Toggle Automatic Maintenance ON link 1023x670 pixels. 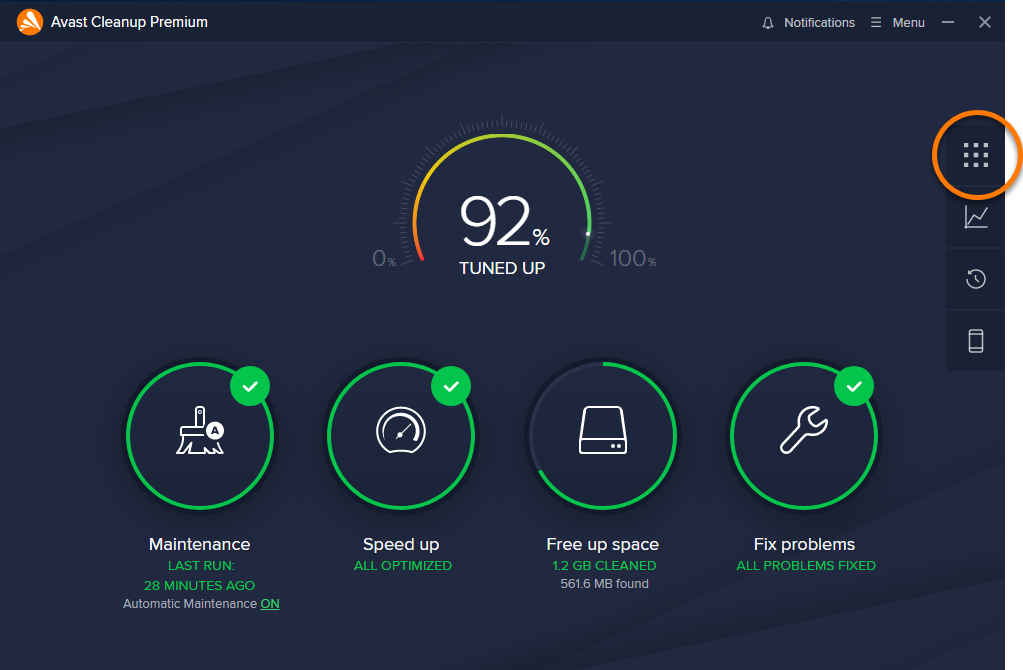click(x=269, y=604)
